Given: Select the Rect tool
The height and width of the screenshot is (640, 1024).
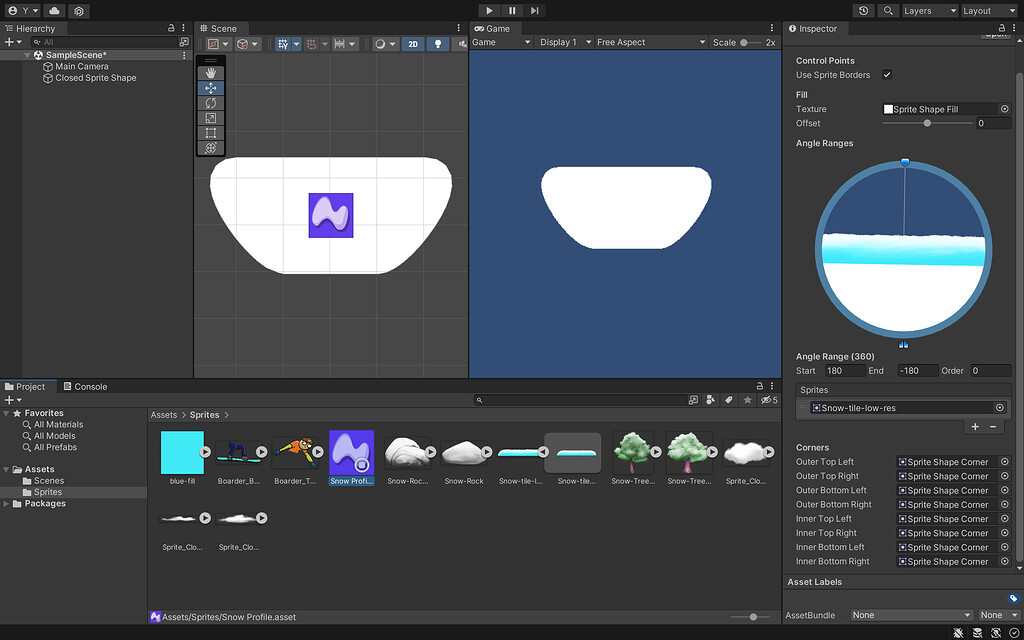Looking at the screenshot, I should 211,132.
